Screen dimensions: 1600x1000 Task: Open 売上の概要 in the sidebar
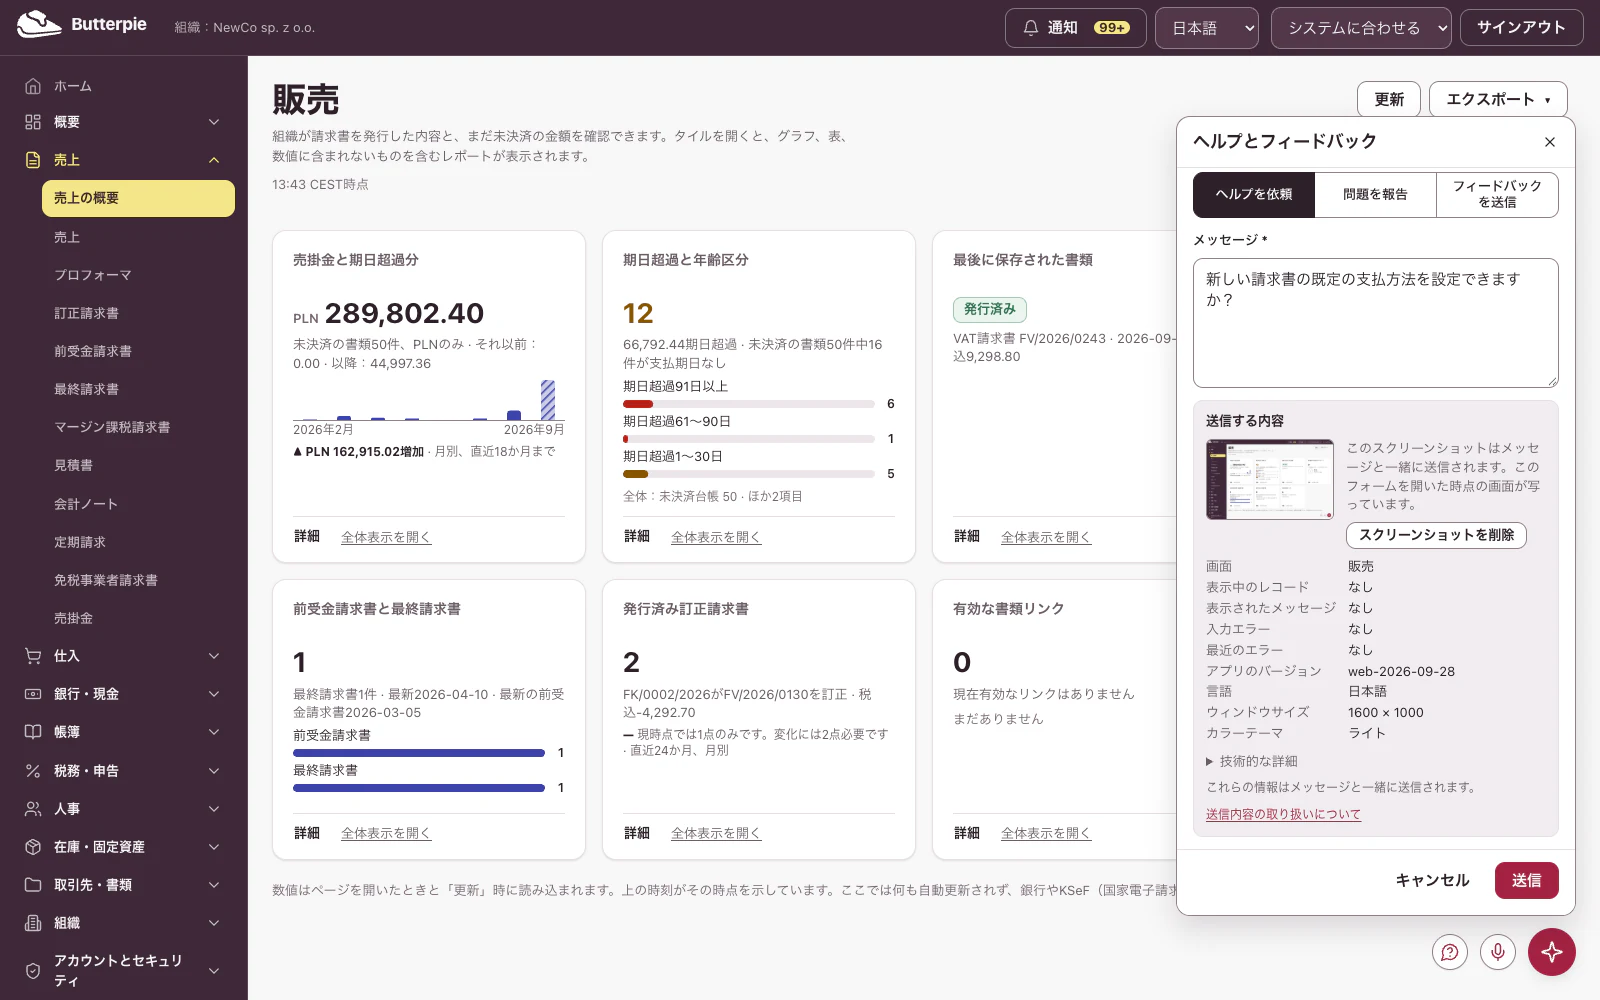click(138, 198)
